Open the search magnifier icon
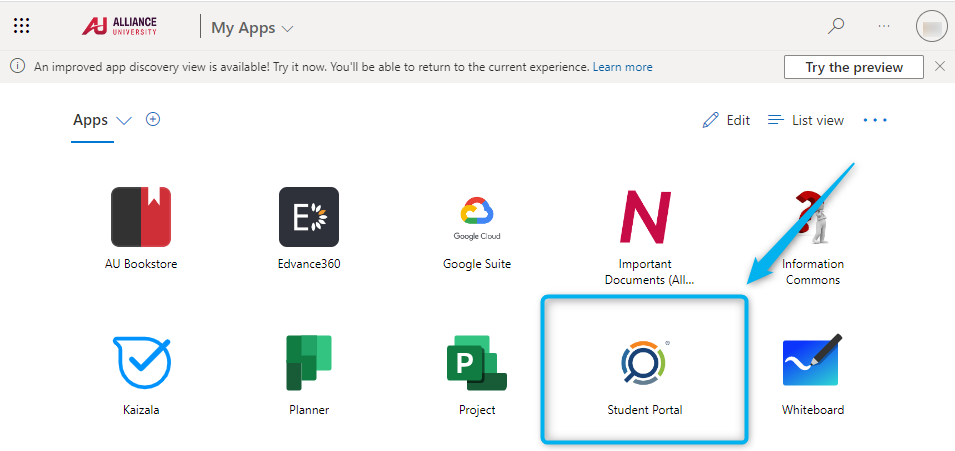Viewport: 955px width, 451px height. [x=836, y=26]
